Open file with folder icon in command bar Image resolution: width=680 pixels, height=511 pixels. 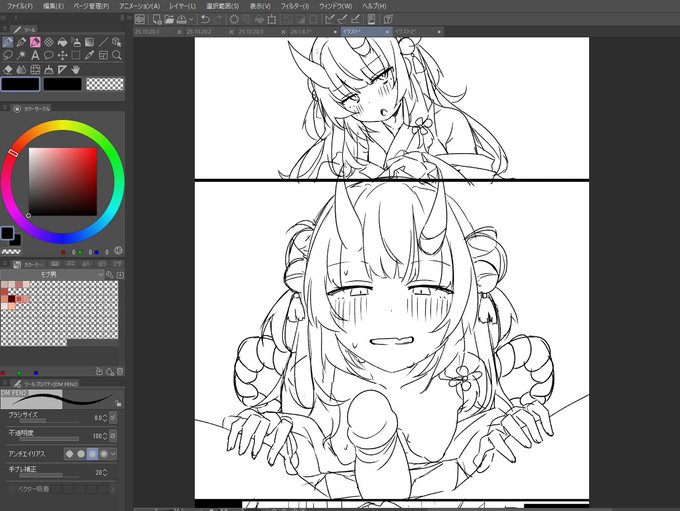(x=169, y=19)
